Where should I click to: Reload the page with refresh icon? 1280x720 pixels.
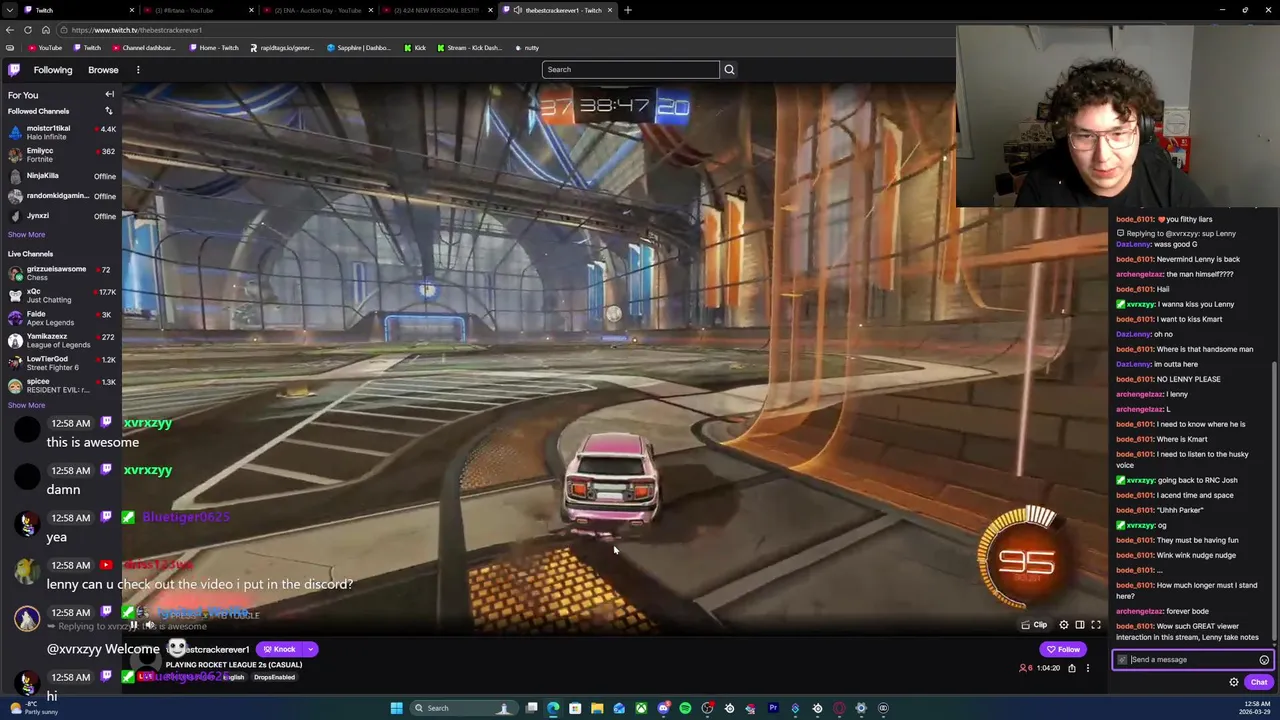(x=28, y=30)
